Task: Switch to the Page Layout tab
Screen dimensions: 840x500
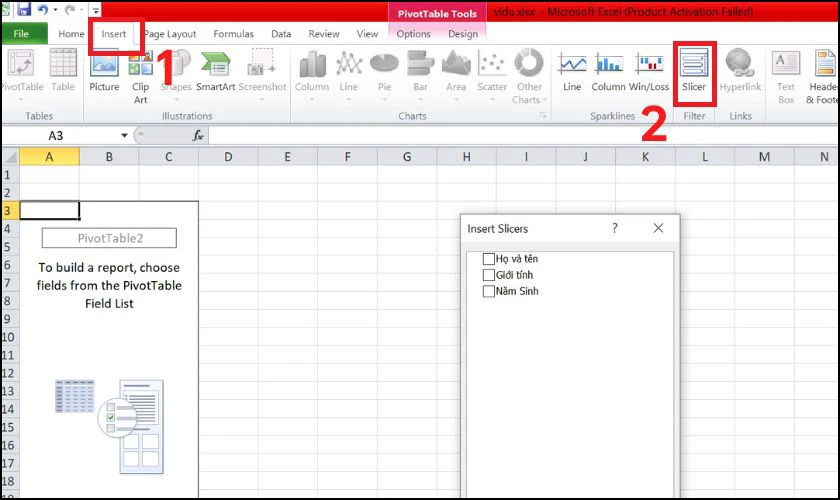Action: tap(170, 34)
